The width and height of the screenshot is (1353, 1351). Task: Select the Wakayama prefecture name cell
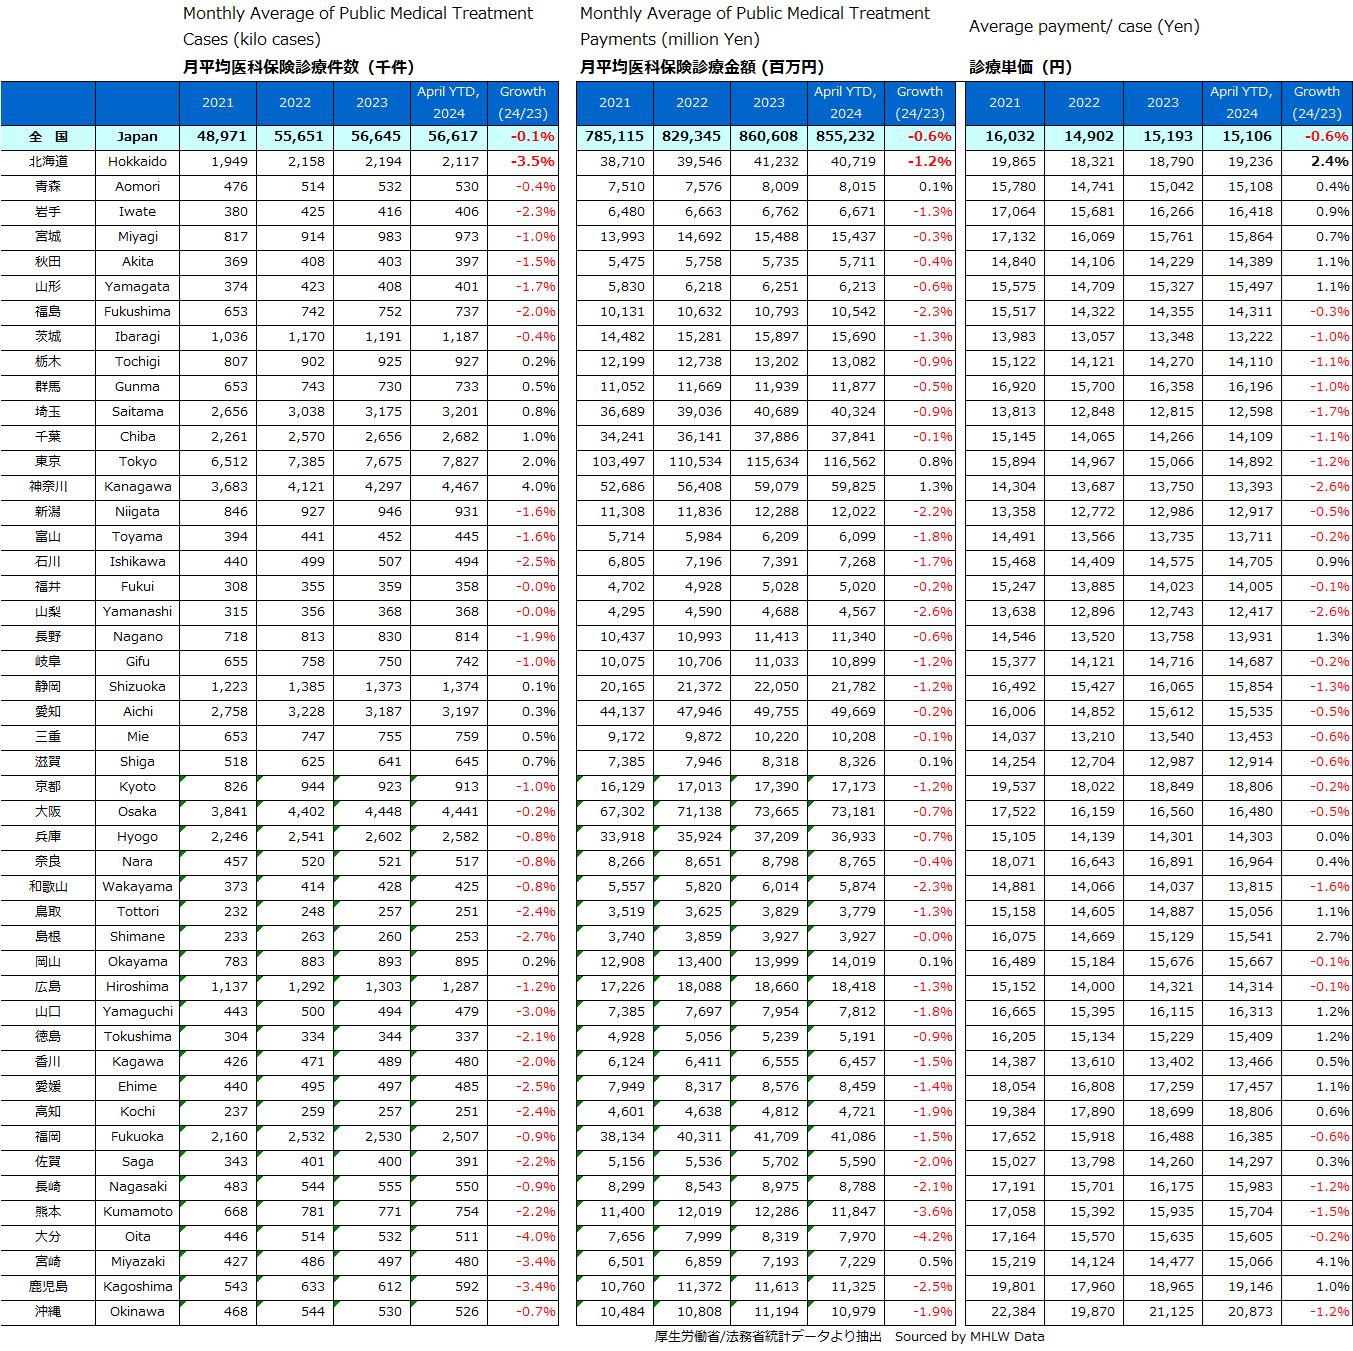137,887
